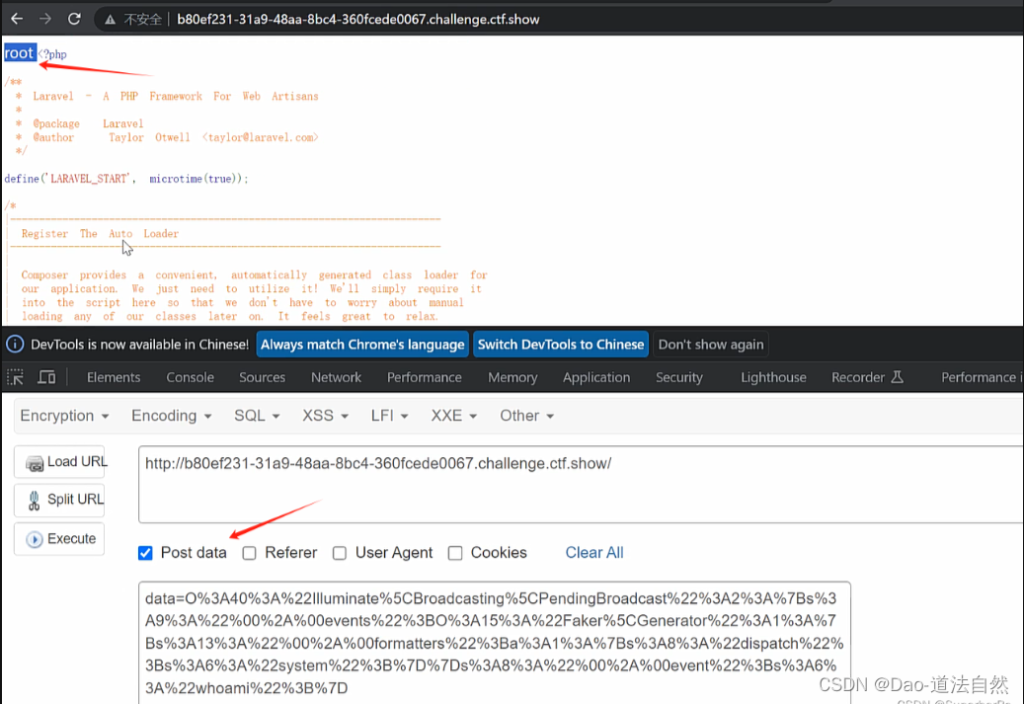Viewport: 1024px width, 704px height.
Task: Click into the post data payload textarea
Action: 494,643
